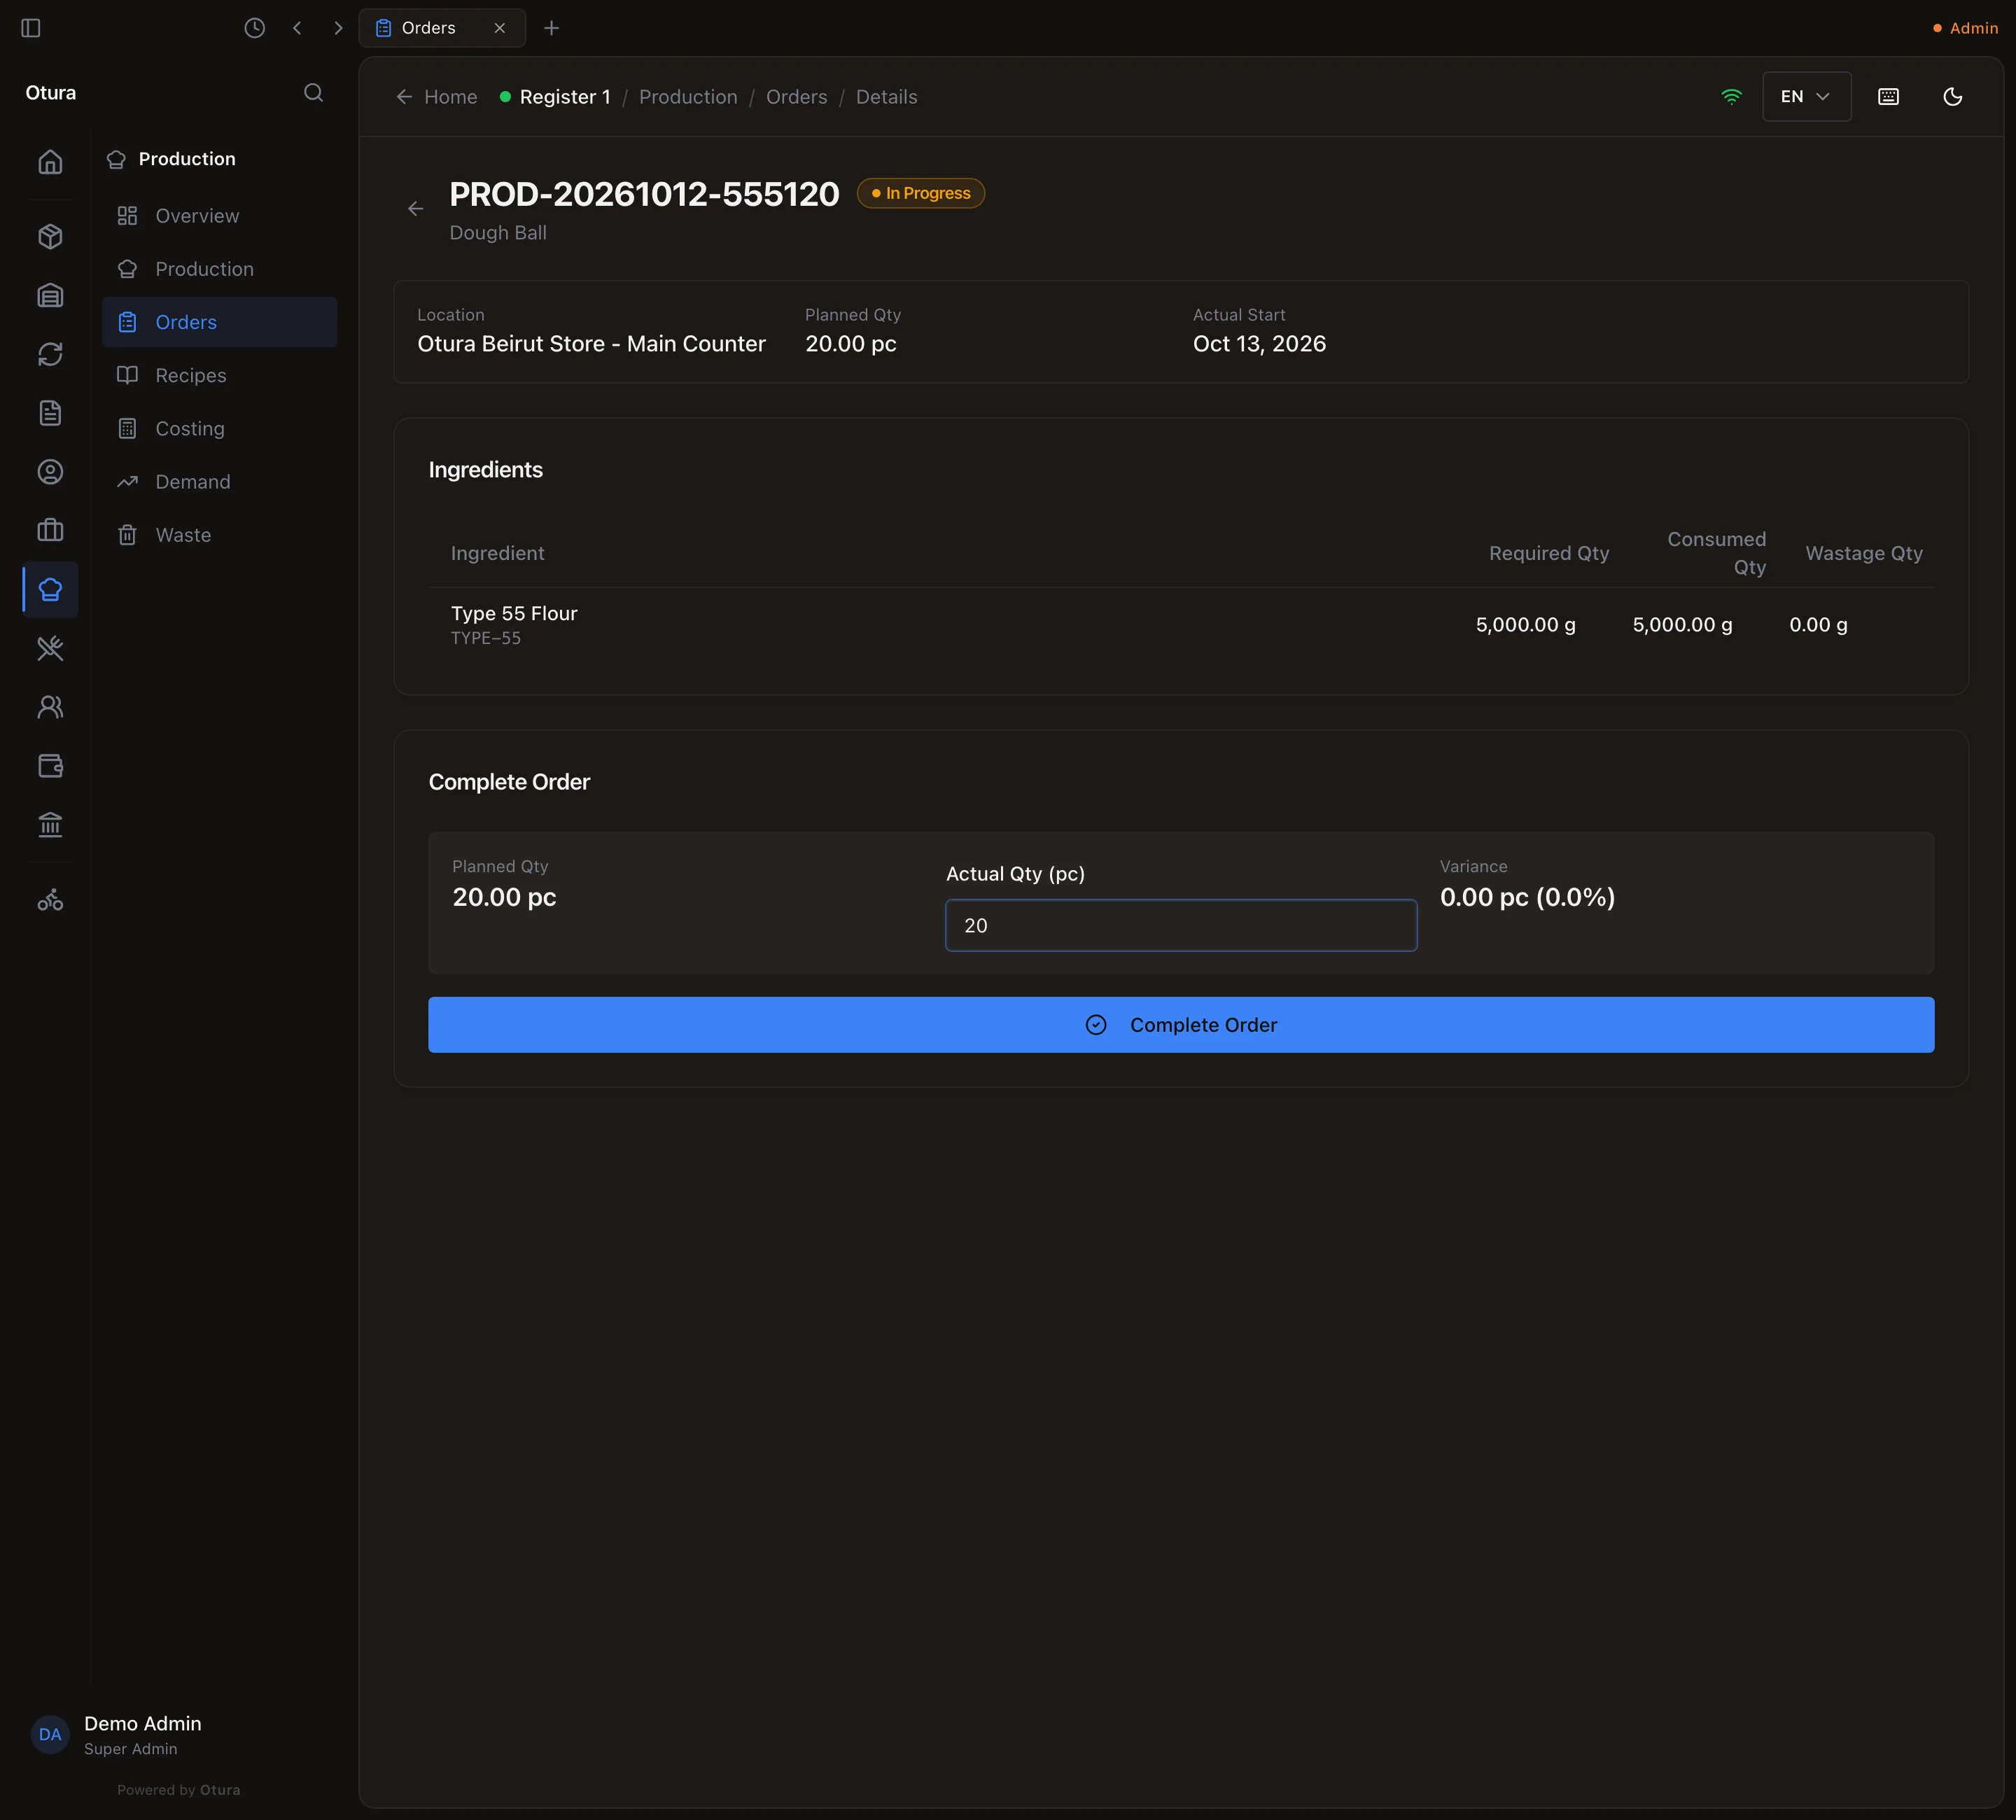The width and height of the screenshot is (2016, 1820).
Task: Open Recipes menu item
Action: click(x=220, y=375)
